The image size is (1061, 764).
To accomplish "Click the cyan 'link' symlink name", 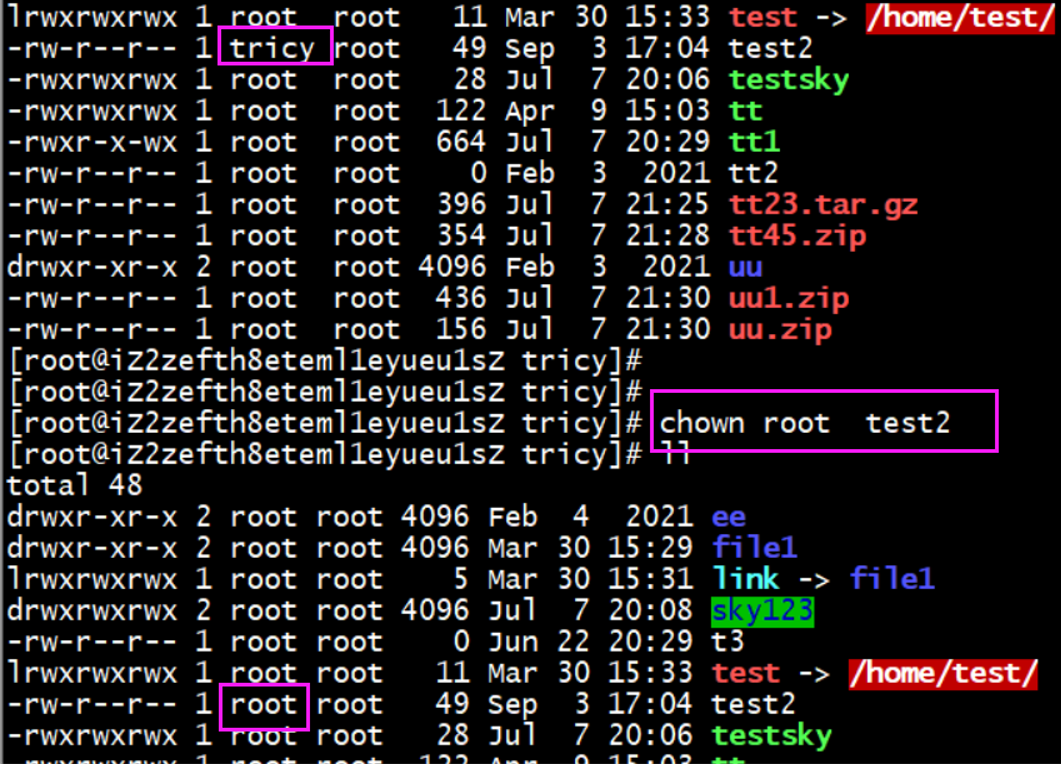I will coord(746,579).
